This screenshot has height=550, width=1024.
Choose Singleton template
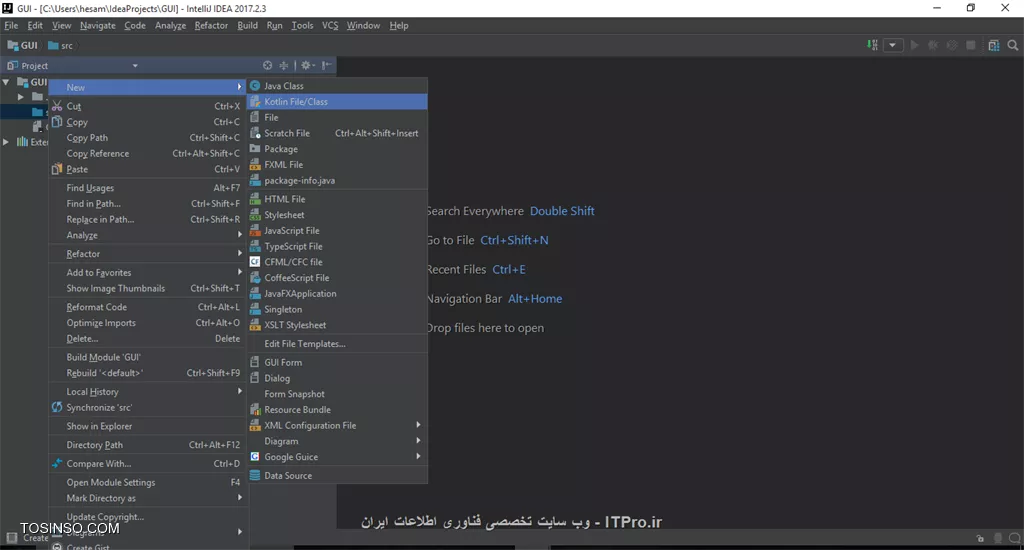coord(337,309)
